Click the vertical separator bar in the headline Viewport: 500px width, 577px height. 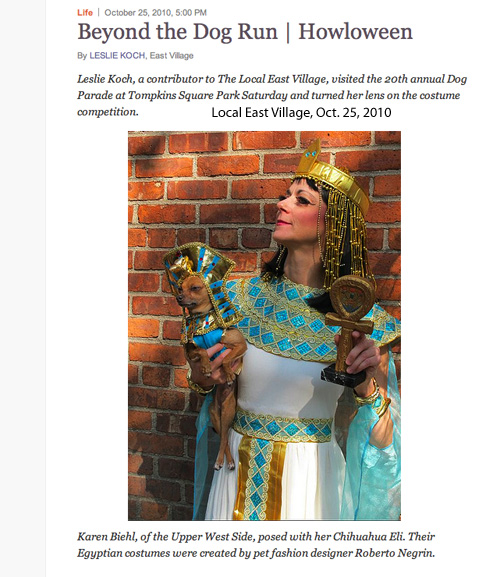click(x=288, y=33)
